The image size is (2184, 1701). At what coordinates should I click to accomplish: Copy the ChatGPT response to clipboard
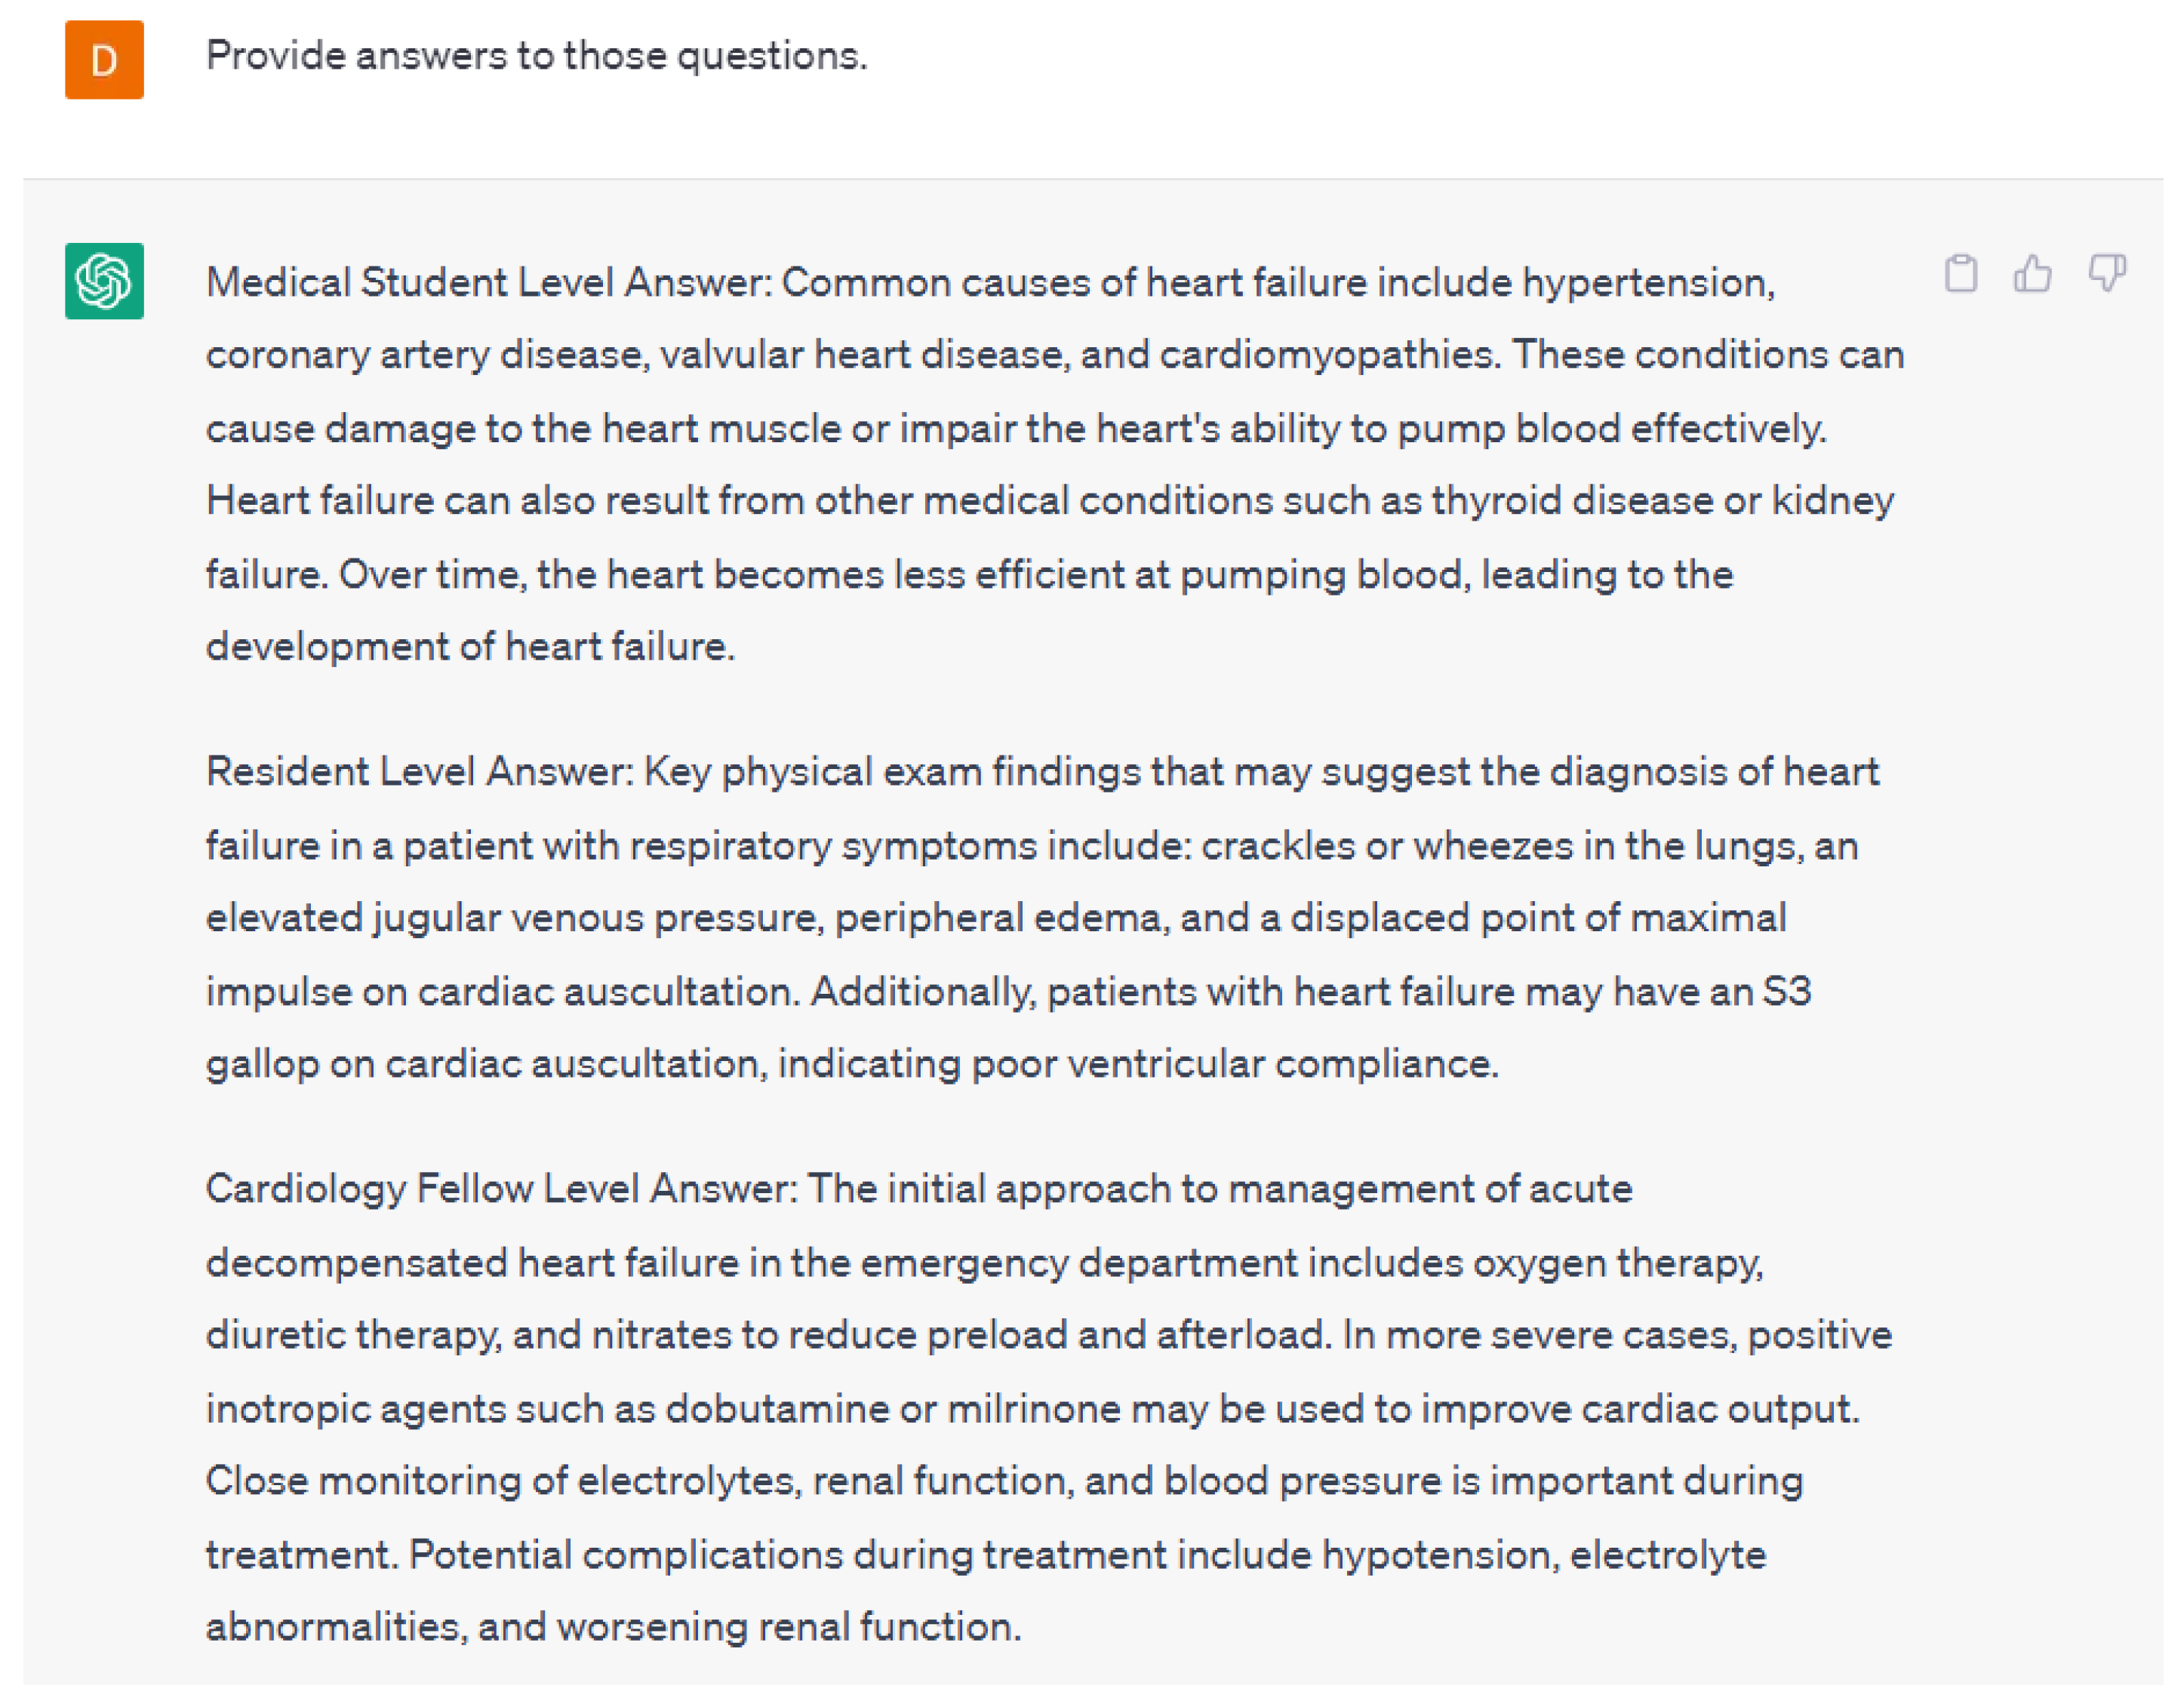point(1960,273)
